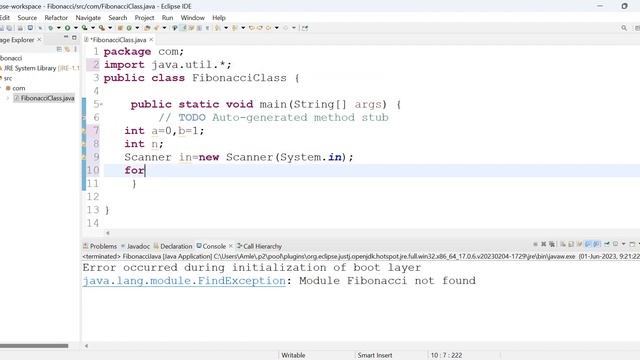The height and width of the screenshot is (360, 640).
Task: Click the Pin Console icon
Action: tap(607, 244)
